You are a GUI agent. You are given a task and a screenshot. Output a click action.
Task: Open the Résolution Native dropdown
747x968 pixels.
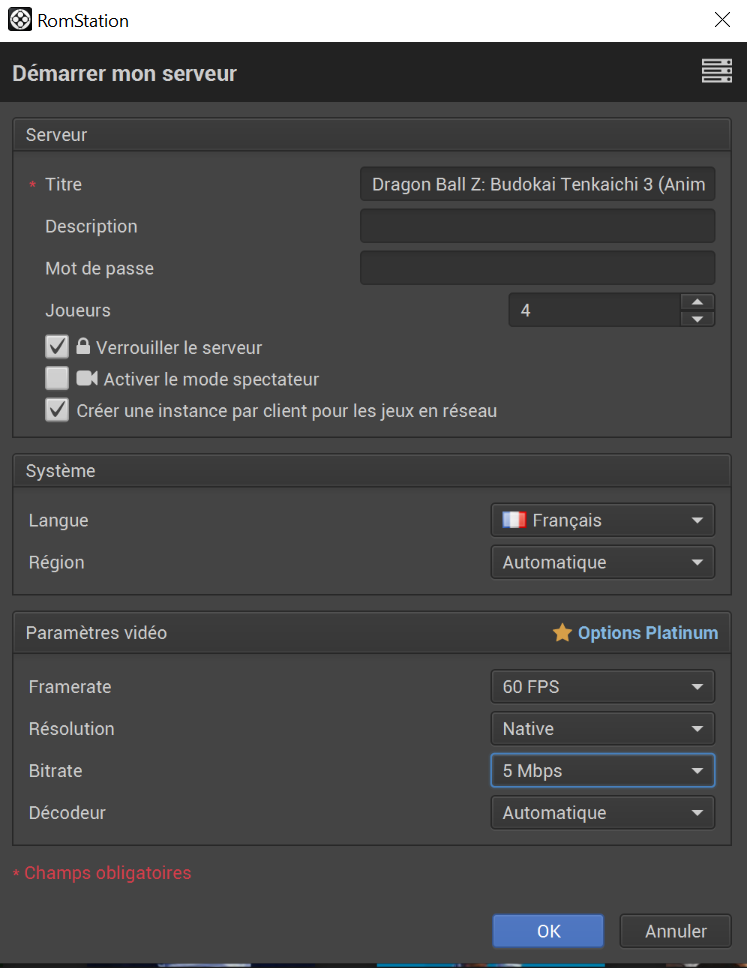tap(603, 728)
